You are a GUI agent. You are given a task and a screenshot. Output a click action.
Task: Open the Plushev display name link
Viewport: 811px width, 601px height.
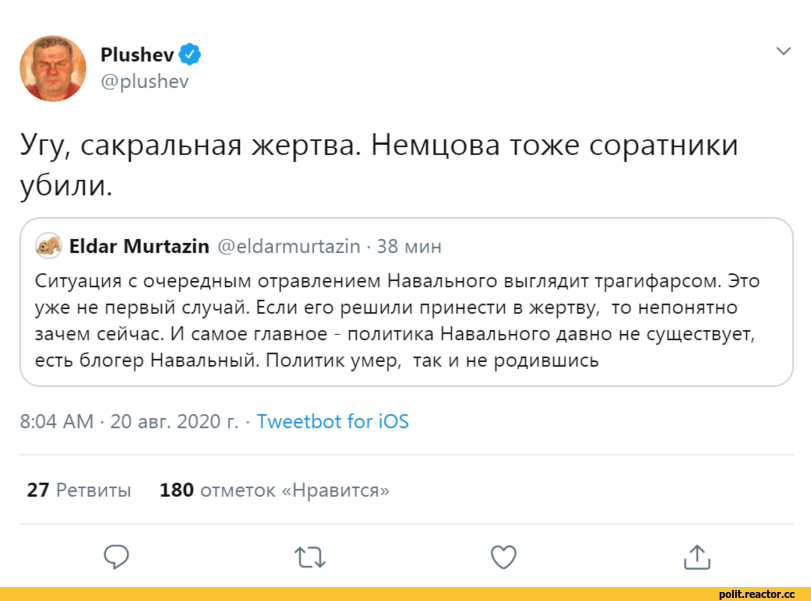137,53
